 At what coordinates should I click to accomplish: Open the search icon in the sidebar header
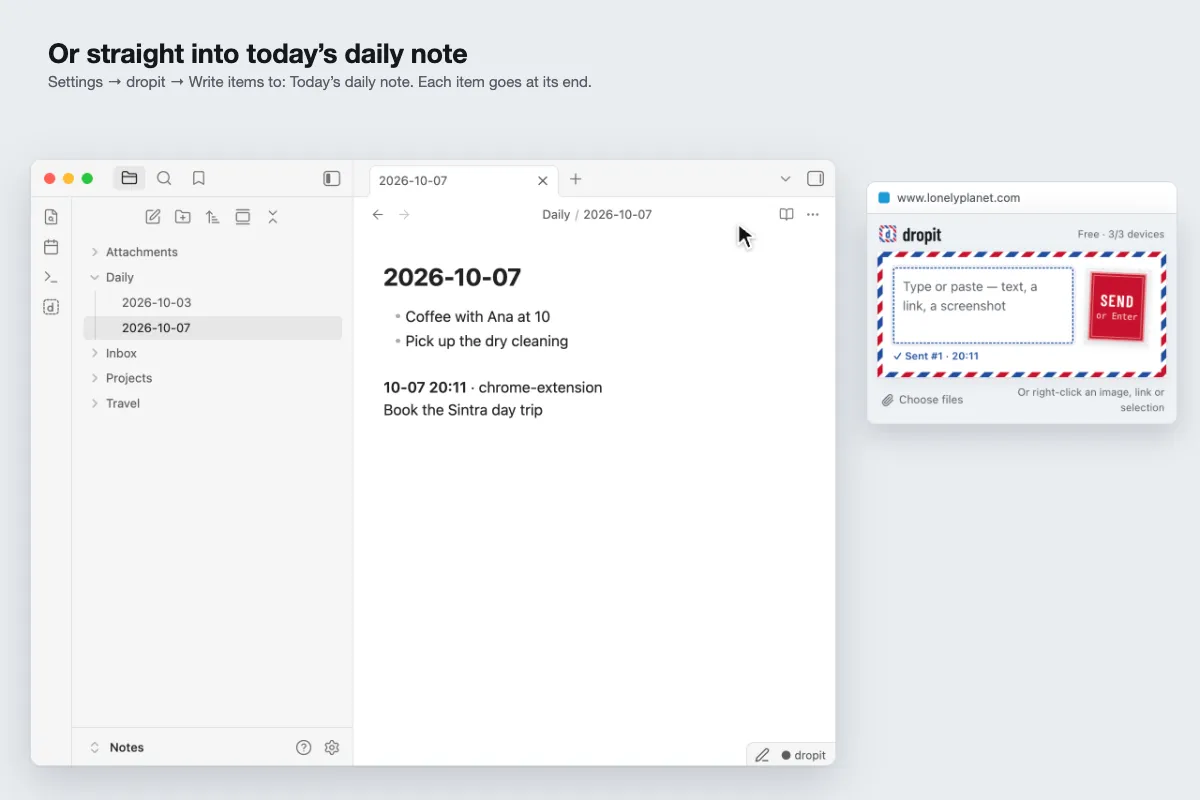pos(164,179)
